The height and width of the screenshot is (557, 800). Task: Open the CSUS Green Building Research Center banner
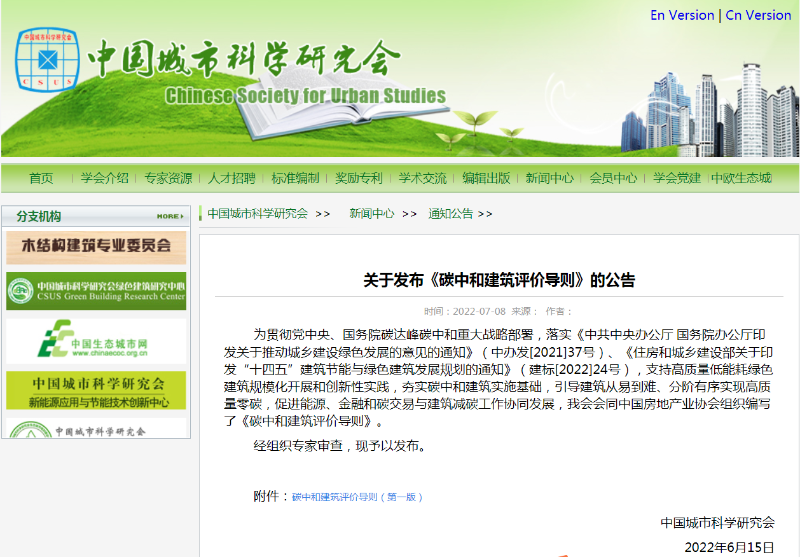(x=96, y=291)
